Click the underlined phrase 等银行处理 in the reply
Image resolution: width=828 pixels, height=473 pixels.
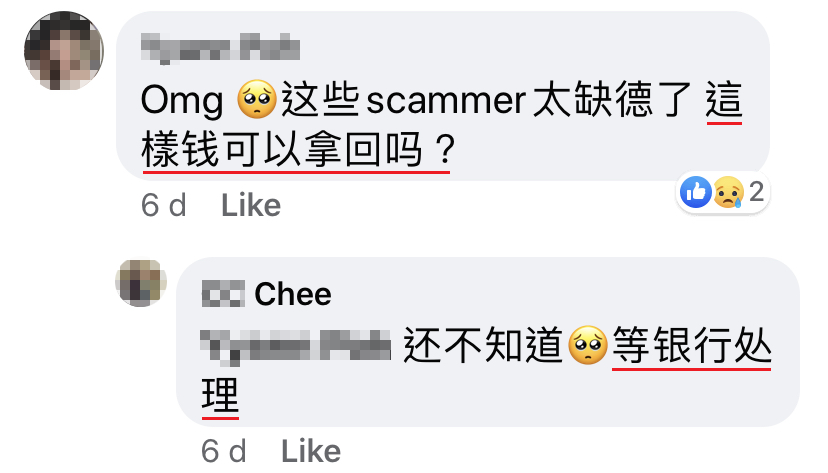[692, 345]
